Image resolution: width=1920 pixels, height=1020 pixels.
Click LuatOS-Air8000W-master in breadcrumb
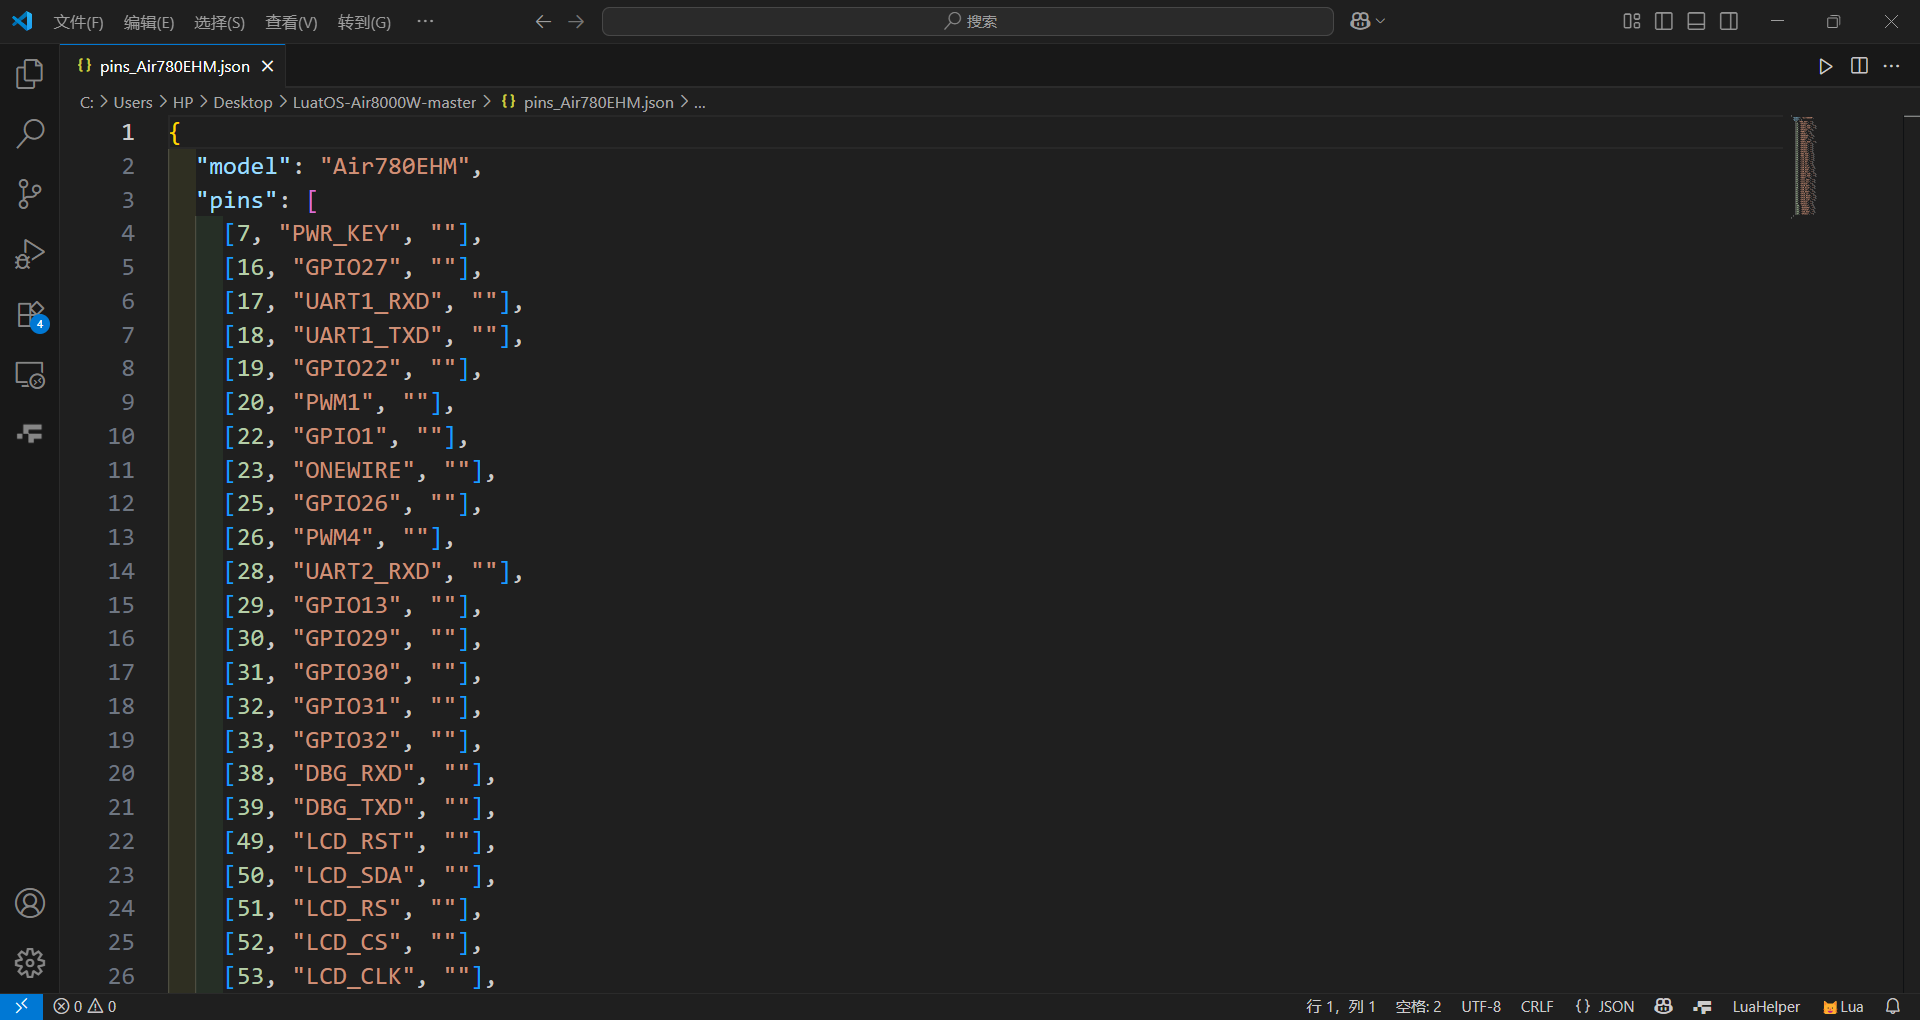384,102
